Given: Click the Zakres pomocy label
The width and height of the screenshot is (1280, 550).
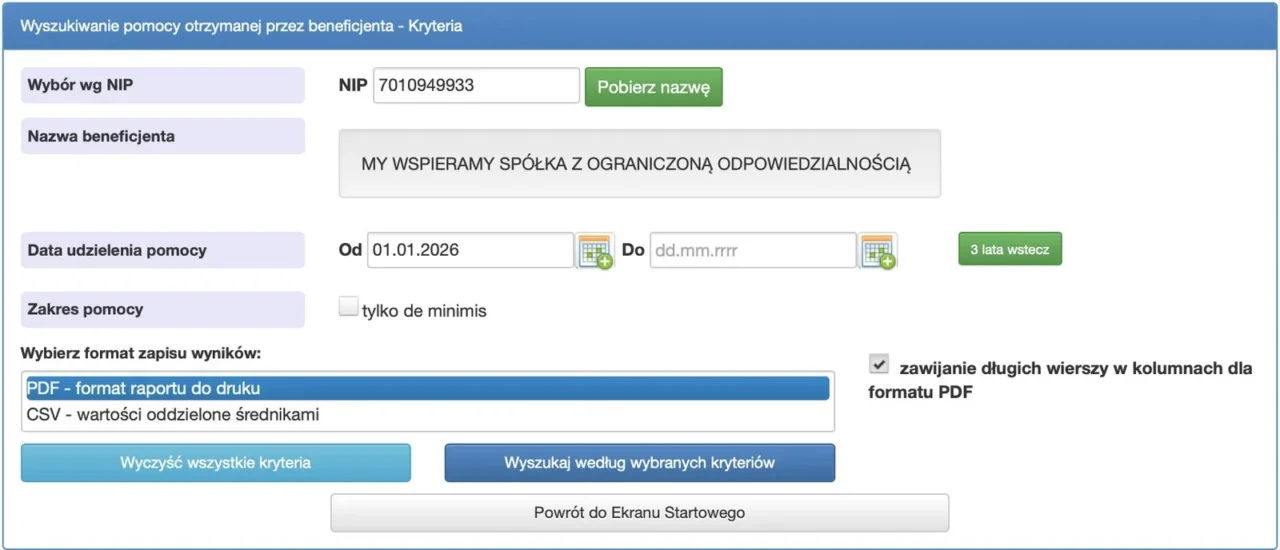Looking at the screenshot, I should coord(163,309).
